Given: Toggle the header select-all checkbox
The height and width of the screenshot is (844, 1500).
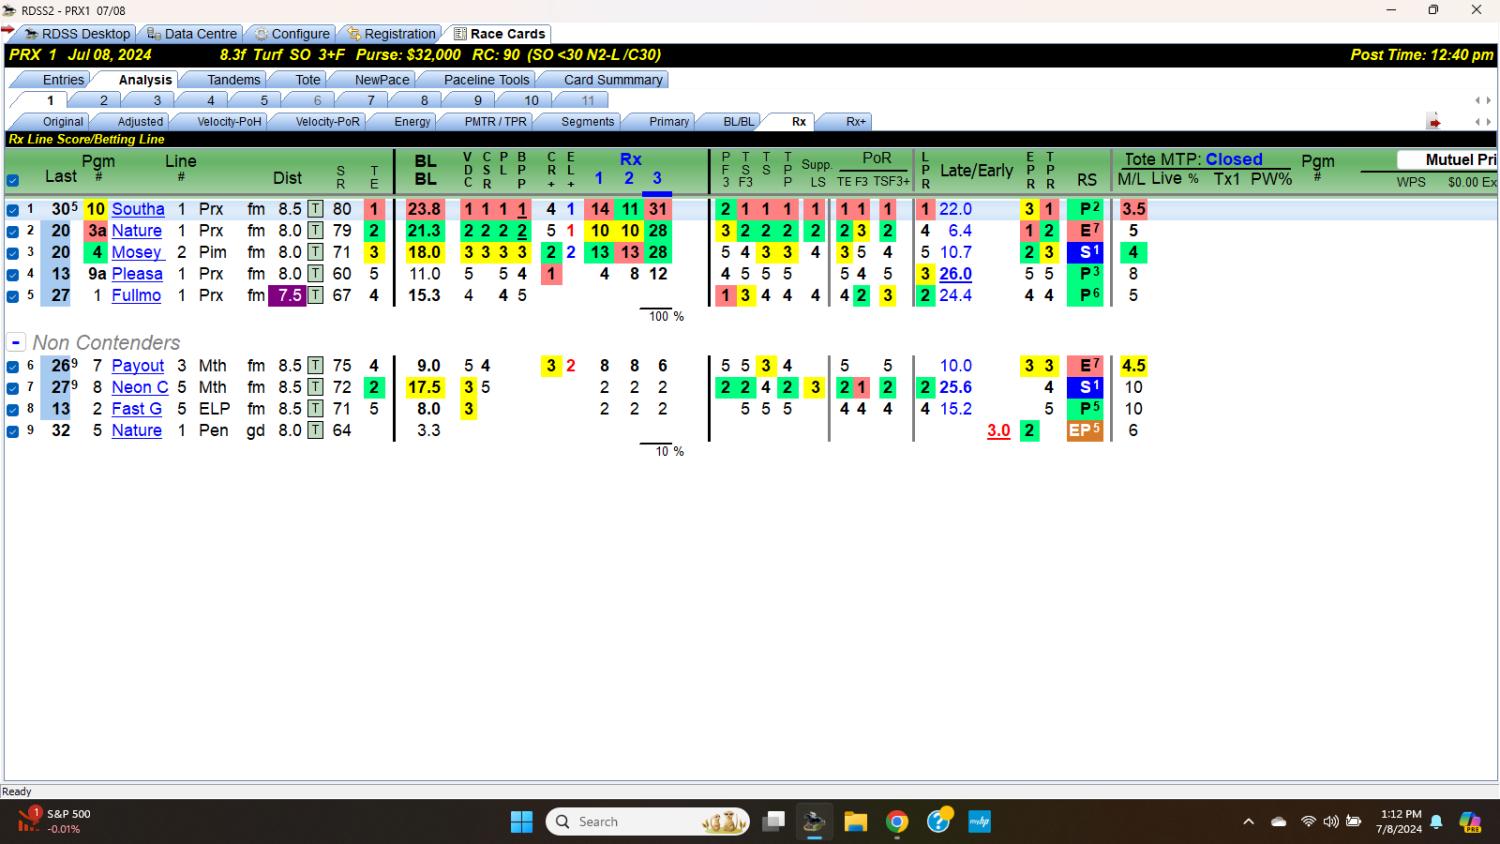Looking at the screenshot, I should tap(13, 181).
